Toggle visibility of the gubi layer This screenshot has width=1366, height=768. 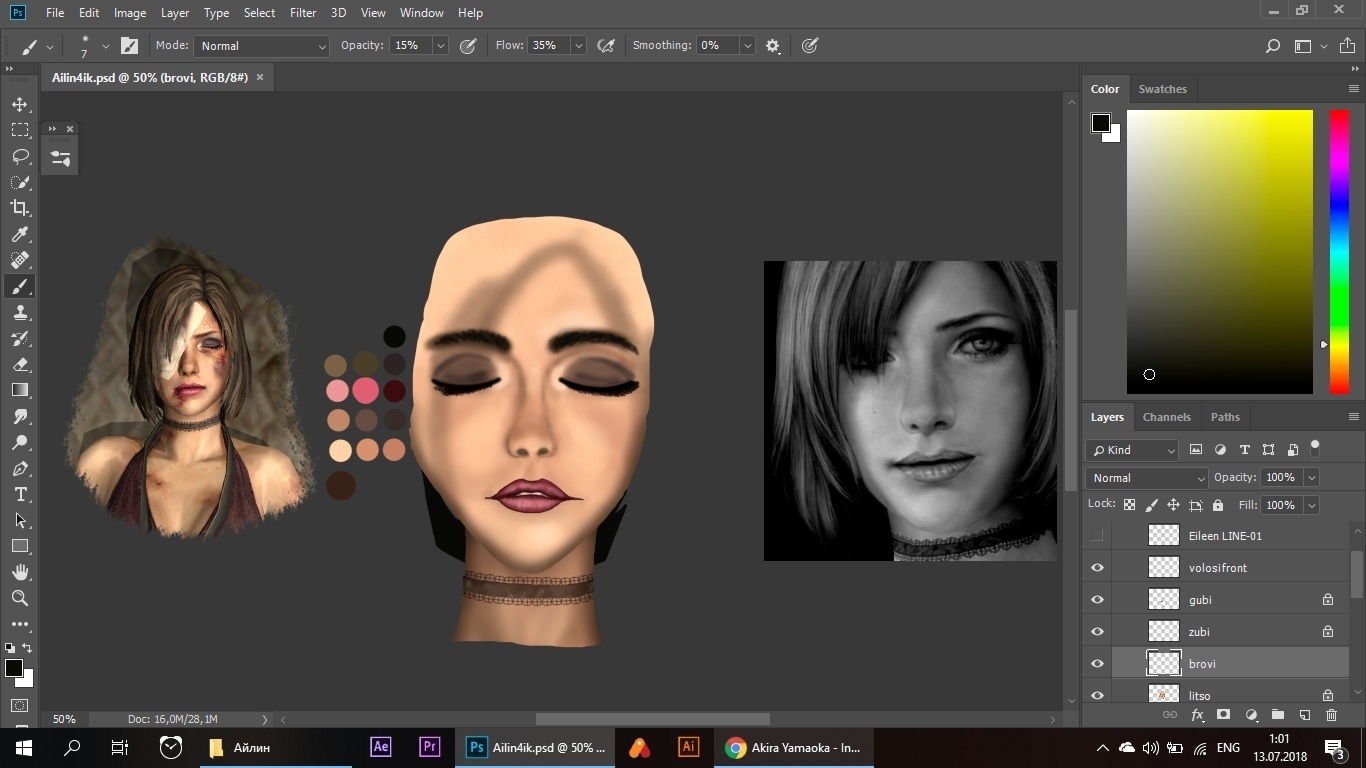coord(1097,600)
